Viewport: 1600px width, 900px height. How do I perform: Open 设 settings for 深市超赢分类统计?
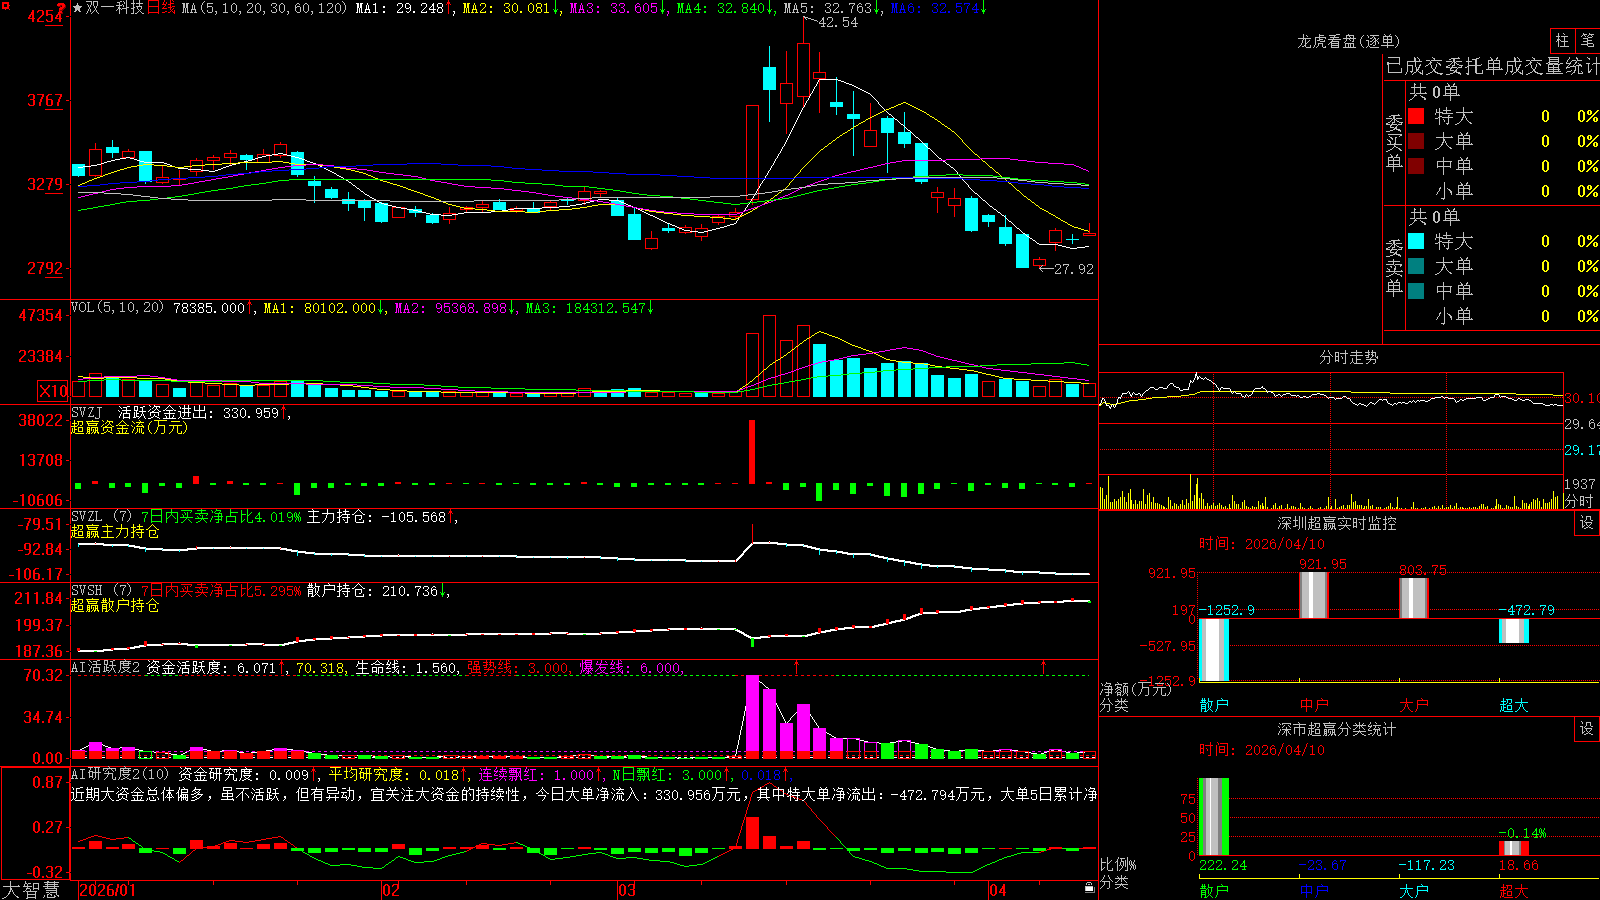[1586, 729]
